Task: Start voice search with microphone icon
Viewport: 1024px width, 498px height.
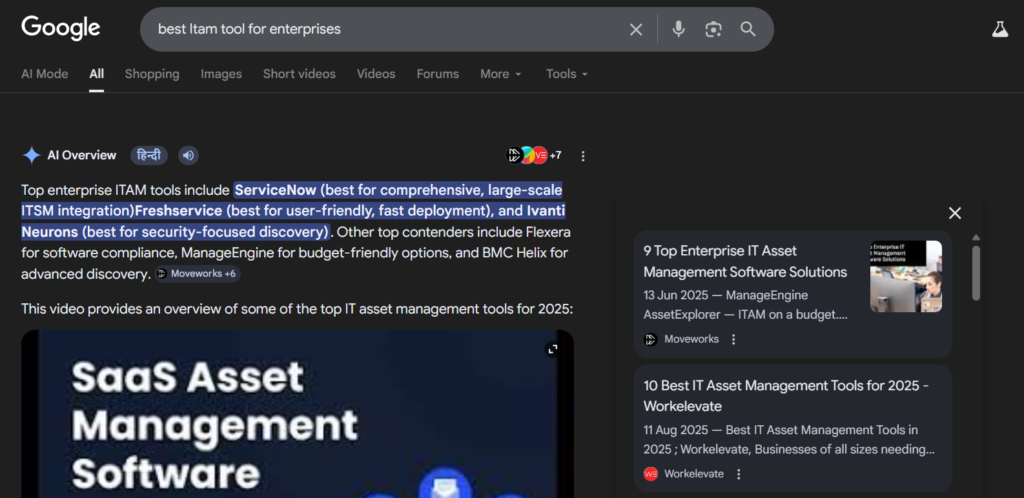Action: point(678,29)
